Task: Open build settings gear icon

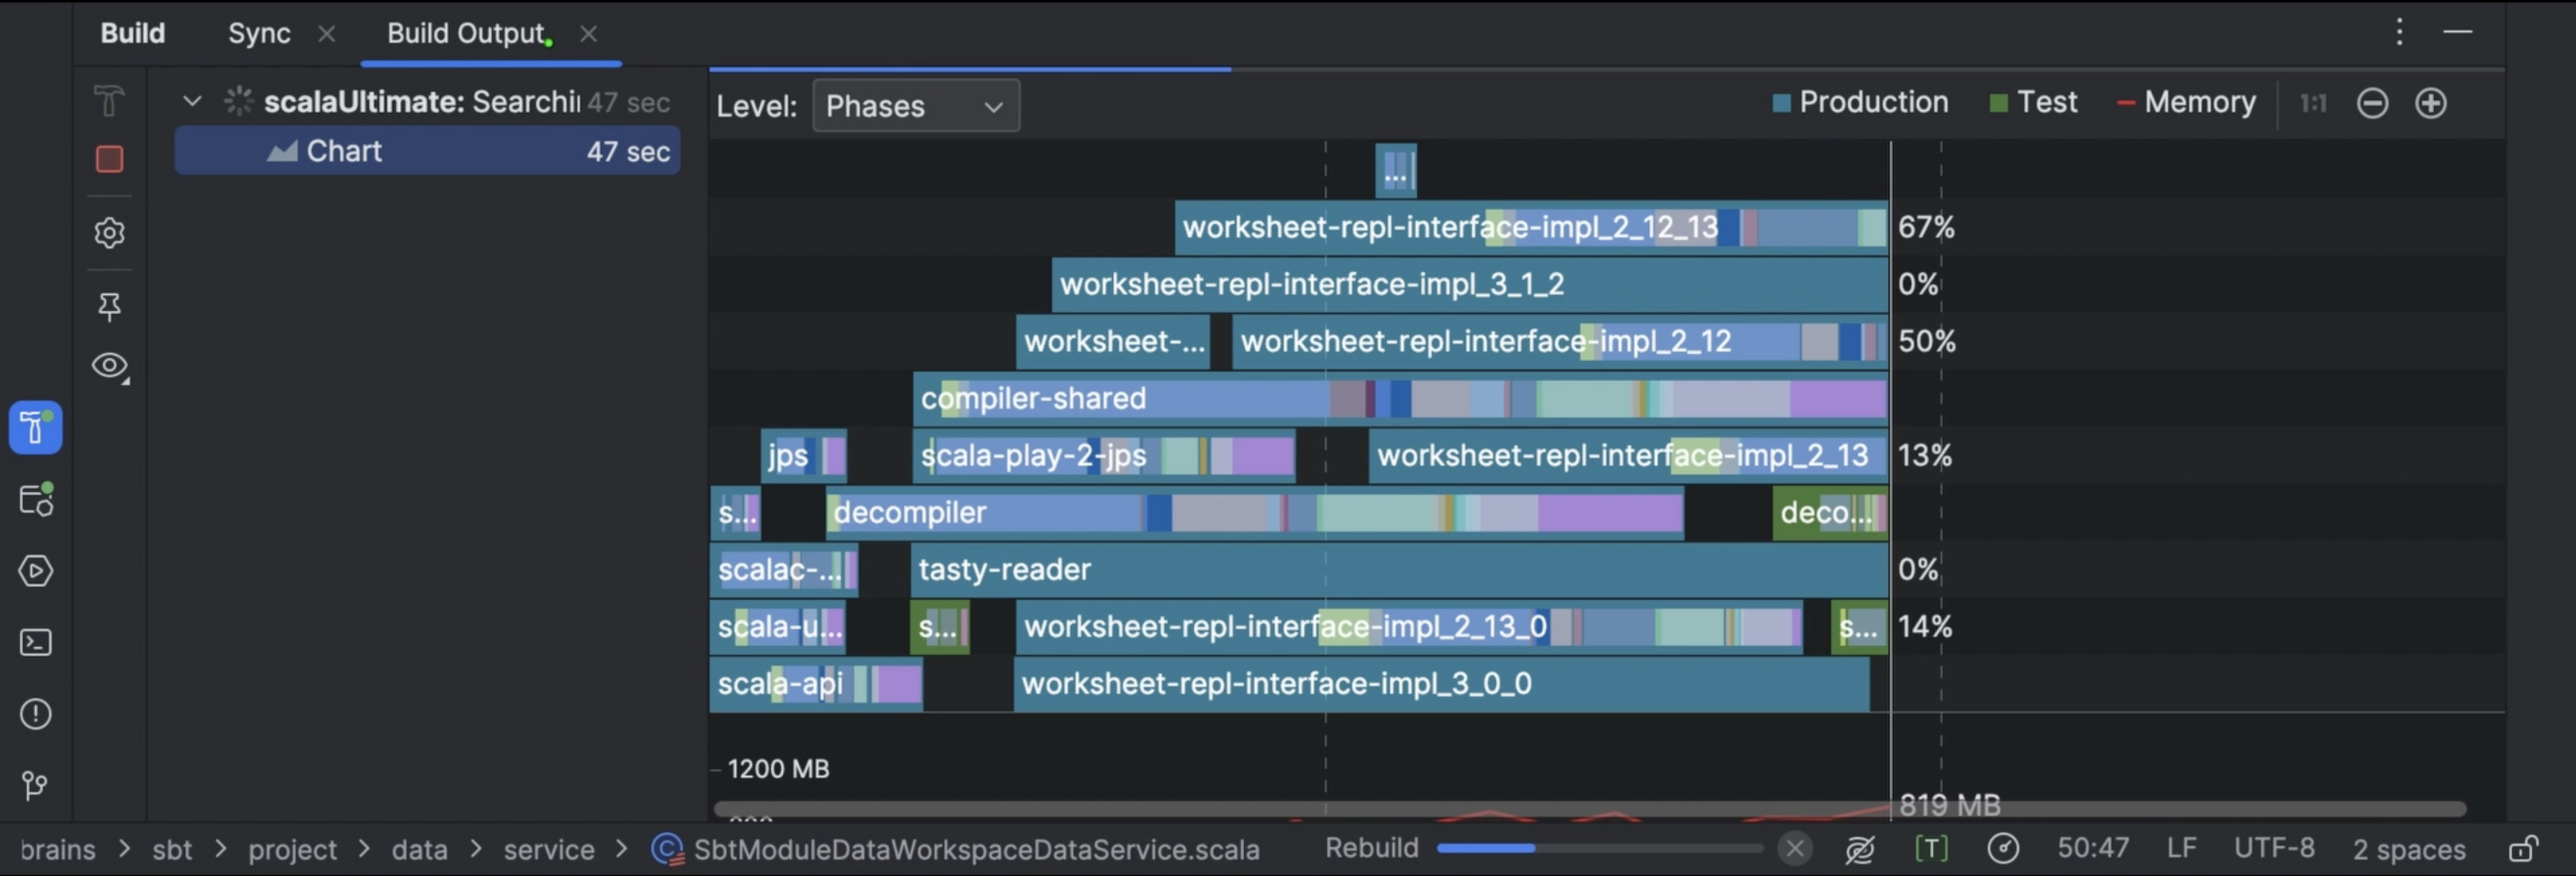Action: tap(109, 232)
